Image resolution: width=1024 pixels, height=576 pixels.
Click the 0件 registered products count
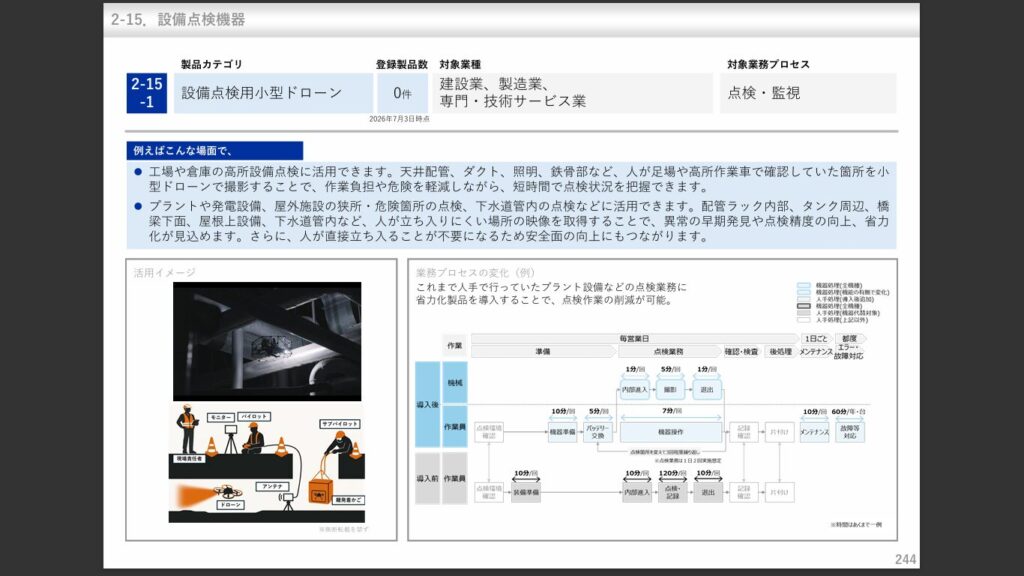tap(402, 93)
